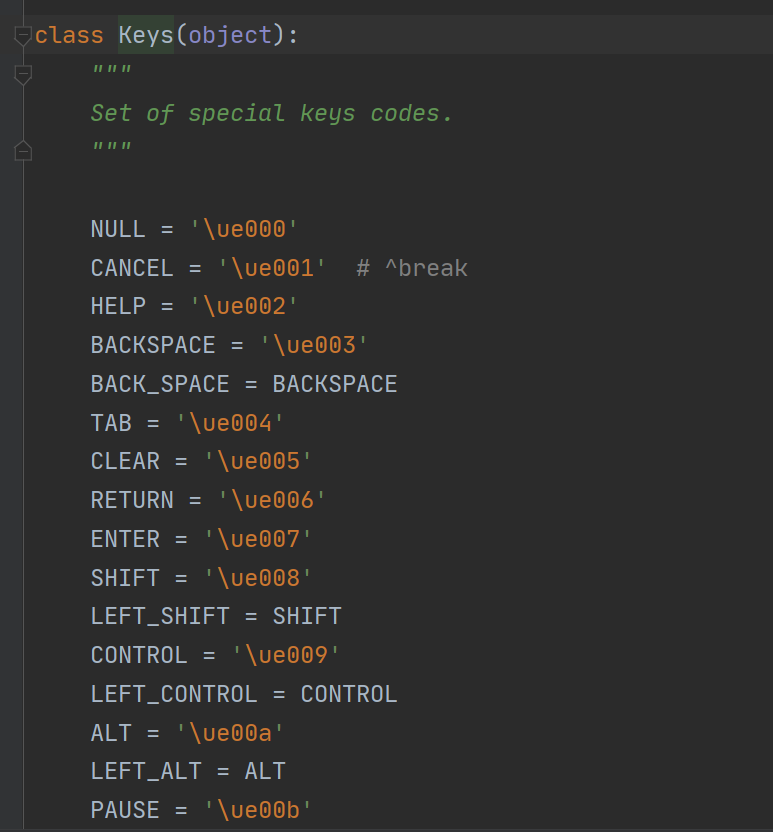Click the object base class name

pyautogui.click(x=230, y=35)
